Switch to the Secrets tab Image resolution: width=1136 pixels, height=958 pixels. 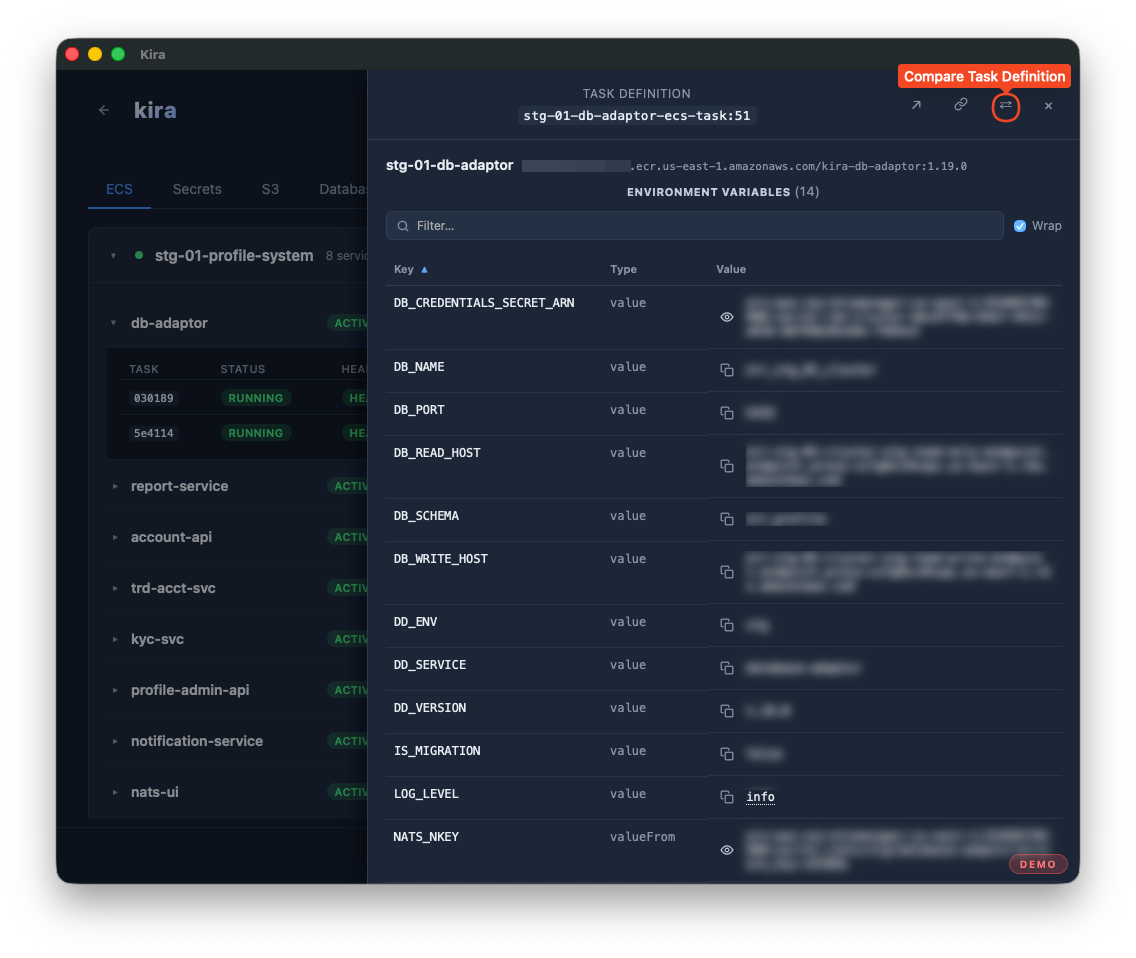(x=197, y=190)
